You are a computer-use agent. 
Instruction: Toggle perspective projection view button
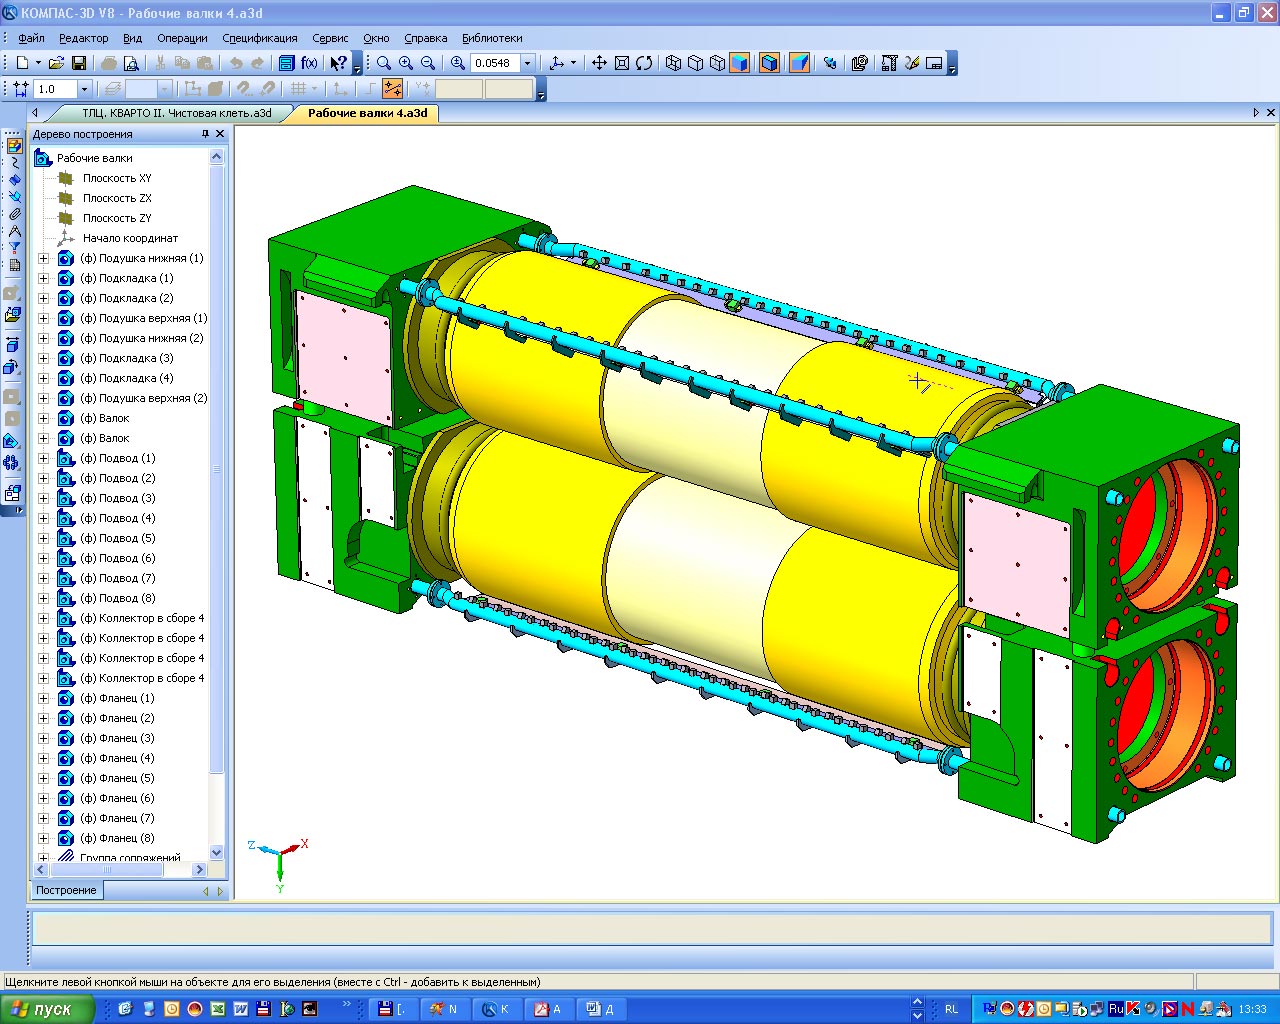pos(799,63)
